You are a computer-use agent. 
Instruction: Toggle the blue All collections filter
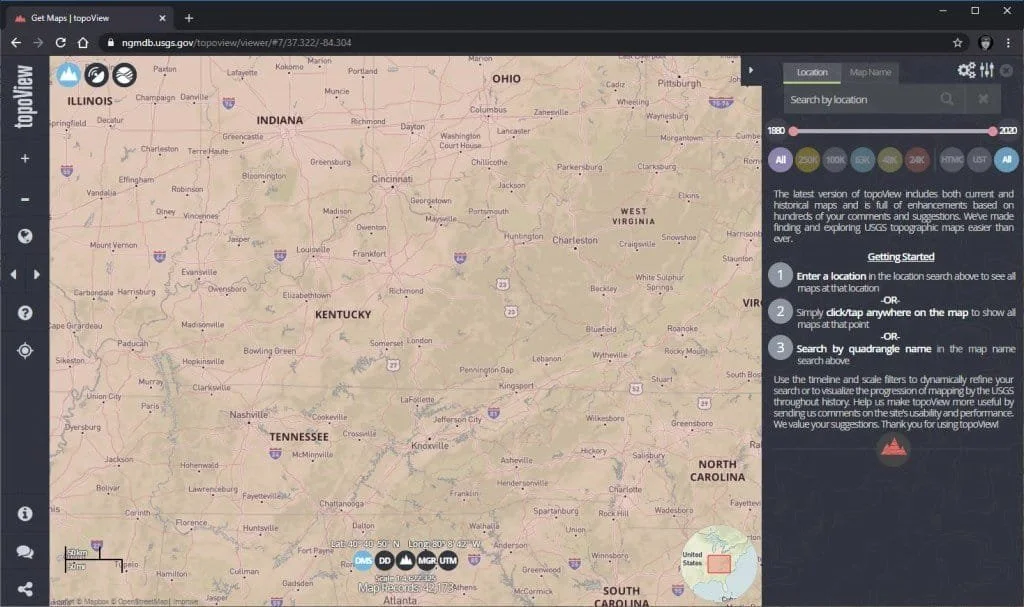pos(1006,160)
